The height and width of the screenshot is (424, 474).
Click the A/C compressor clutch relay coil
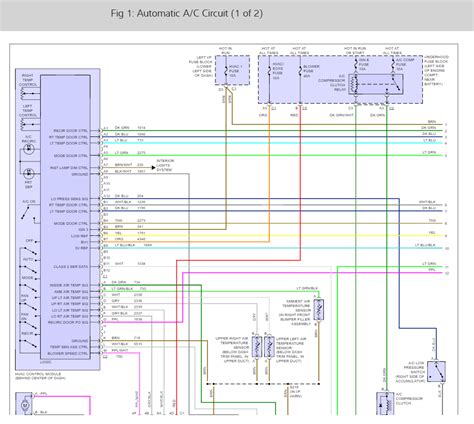(x=353, y=85)
